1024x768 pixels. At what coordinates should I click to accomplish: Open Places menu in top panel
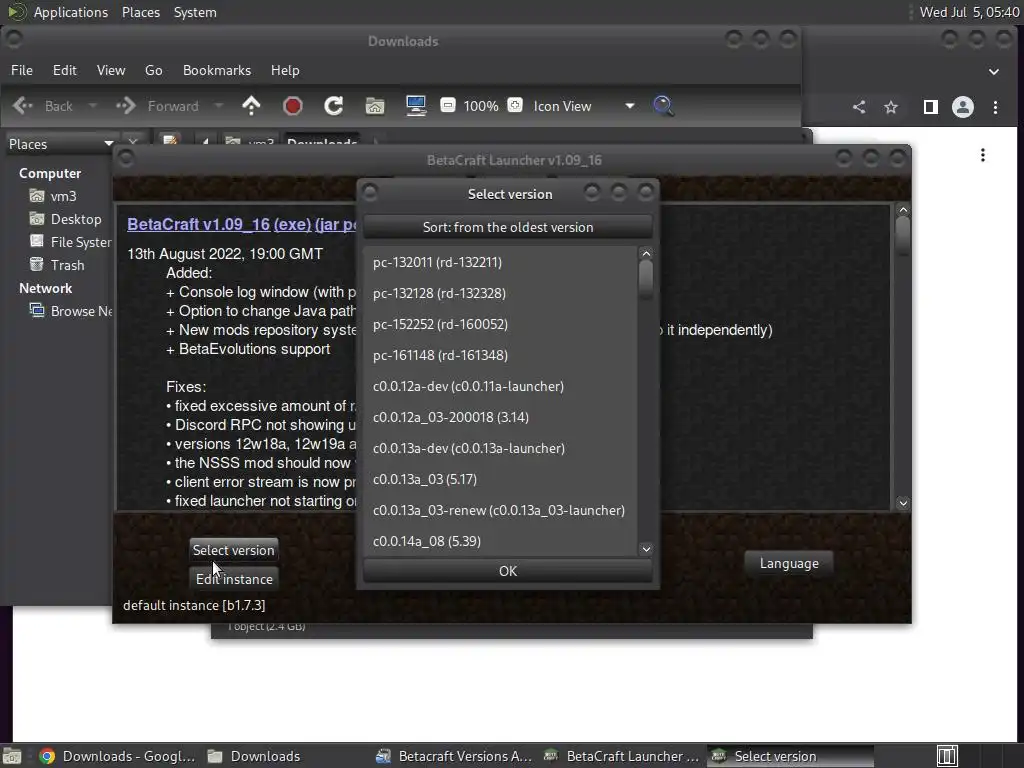[x=140, y=12]
